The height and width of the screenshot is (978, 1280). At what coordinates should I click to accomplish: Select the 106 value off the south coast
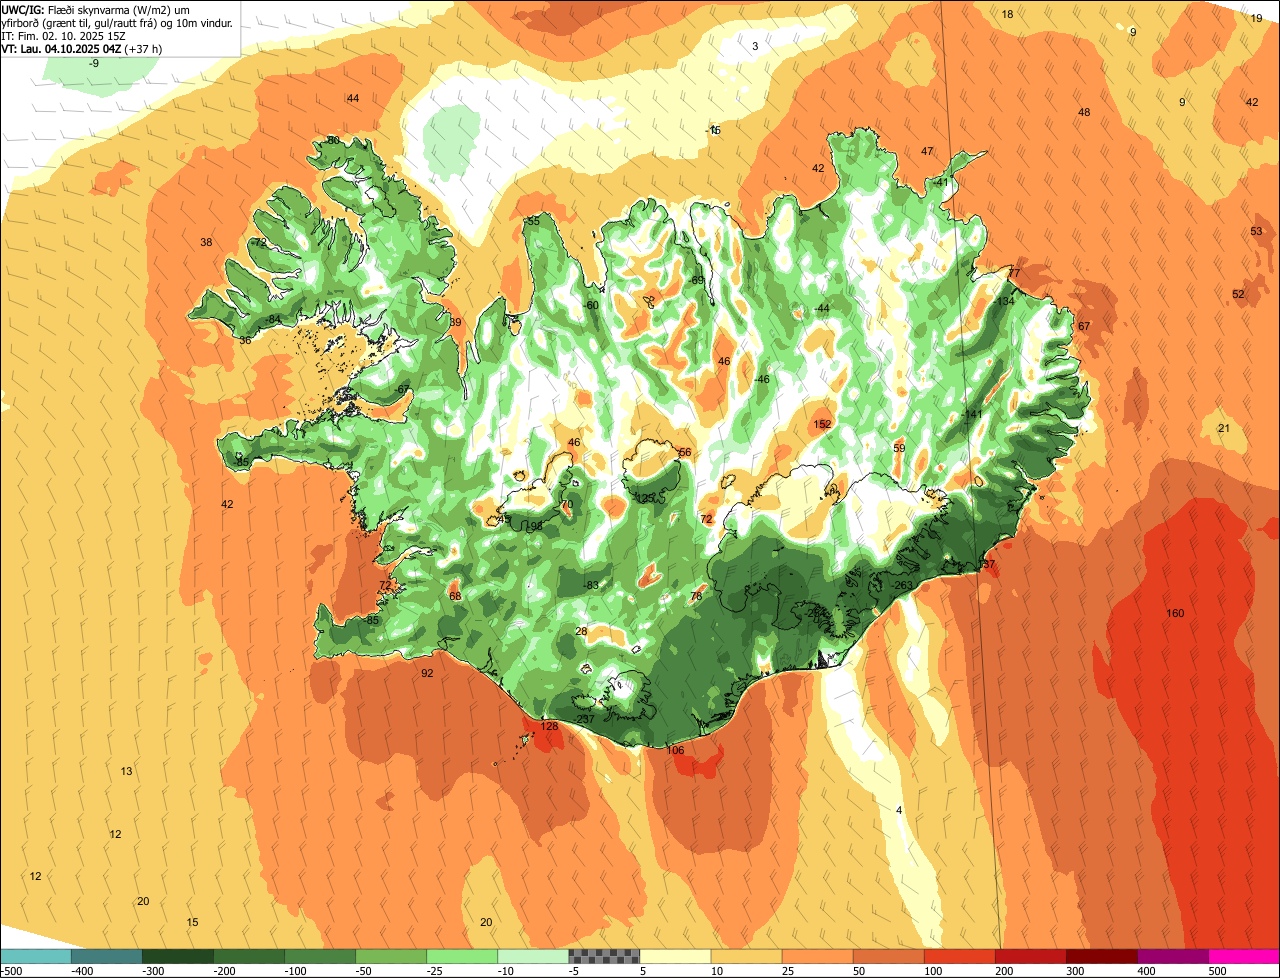pyautogui.click(x=675, y=750)
